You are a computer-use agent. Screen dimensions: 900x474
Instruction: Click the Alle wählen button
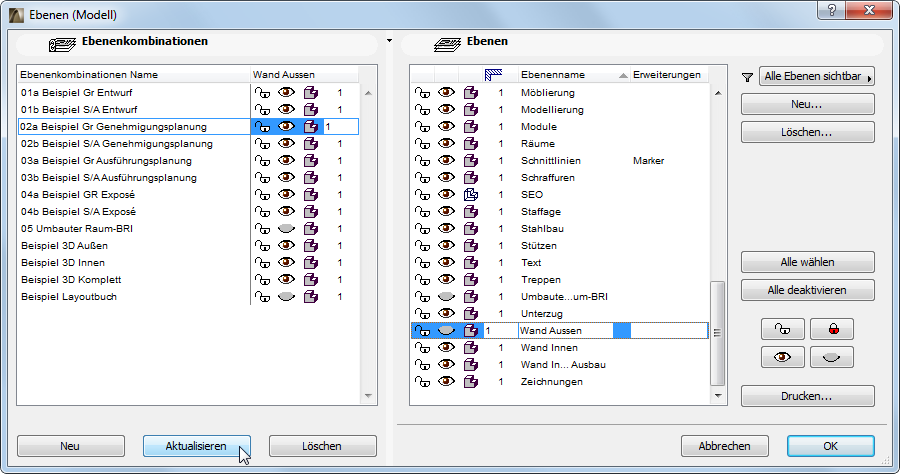point(808,262)
